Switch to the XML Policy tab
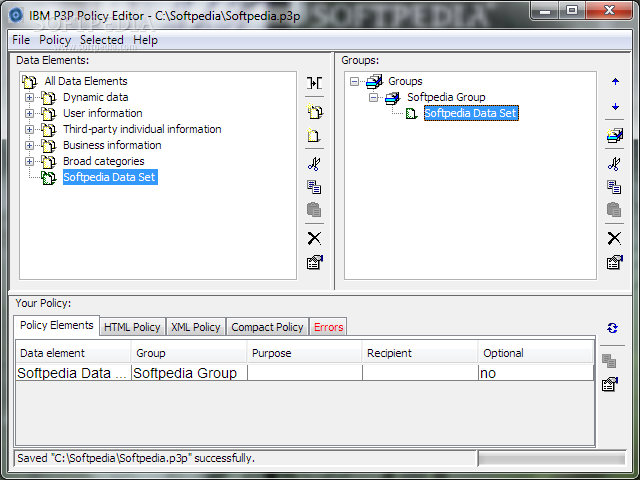Image resolution: width=640 pixels, height=480 pixels. pos(196,327)
